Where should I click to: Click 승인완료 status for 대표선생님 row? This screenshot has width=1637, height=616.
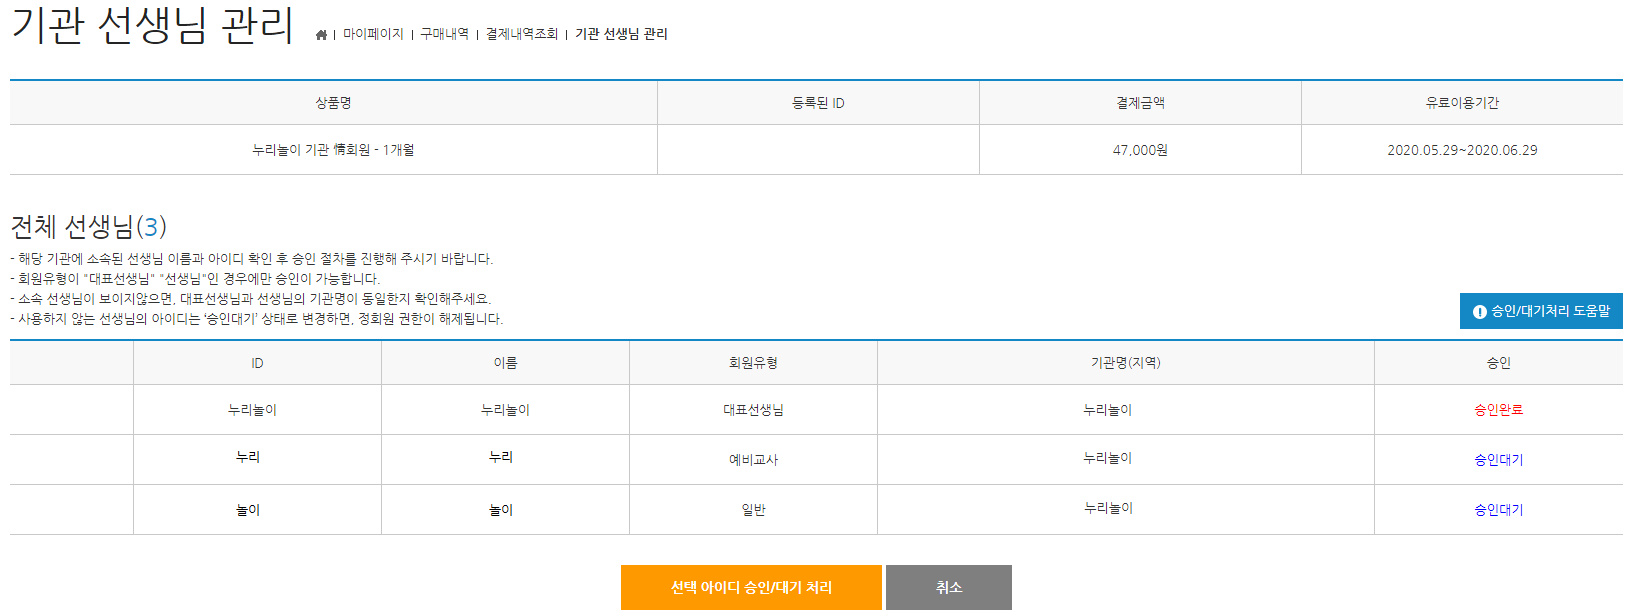pos(1498,410)
